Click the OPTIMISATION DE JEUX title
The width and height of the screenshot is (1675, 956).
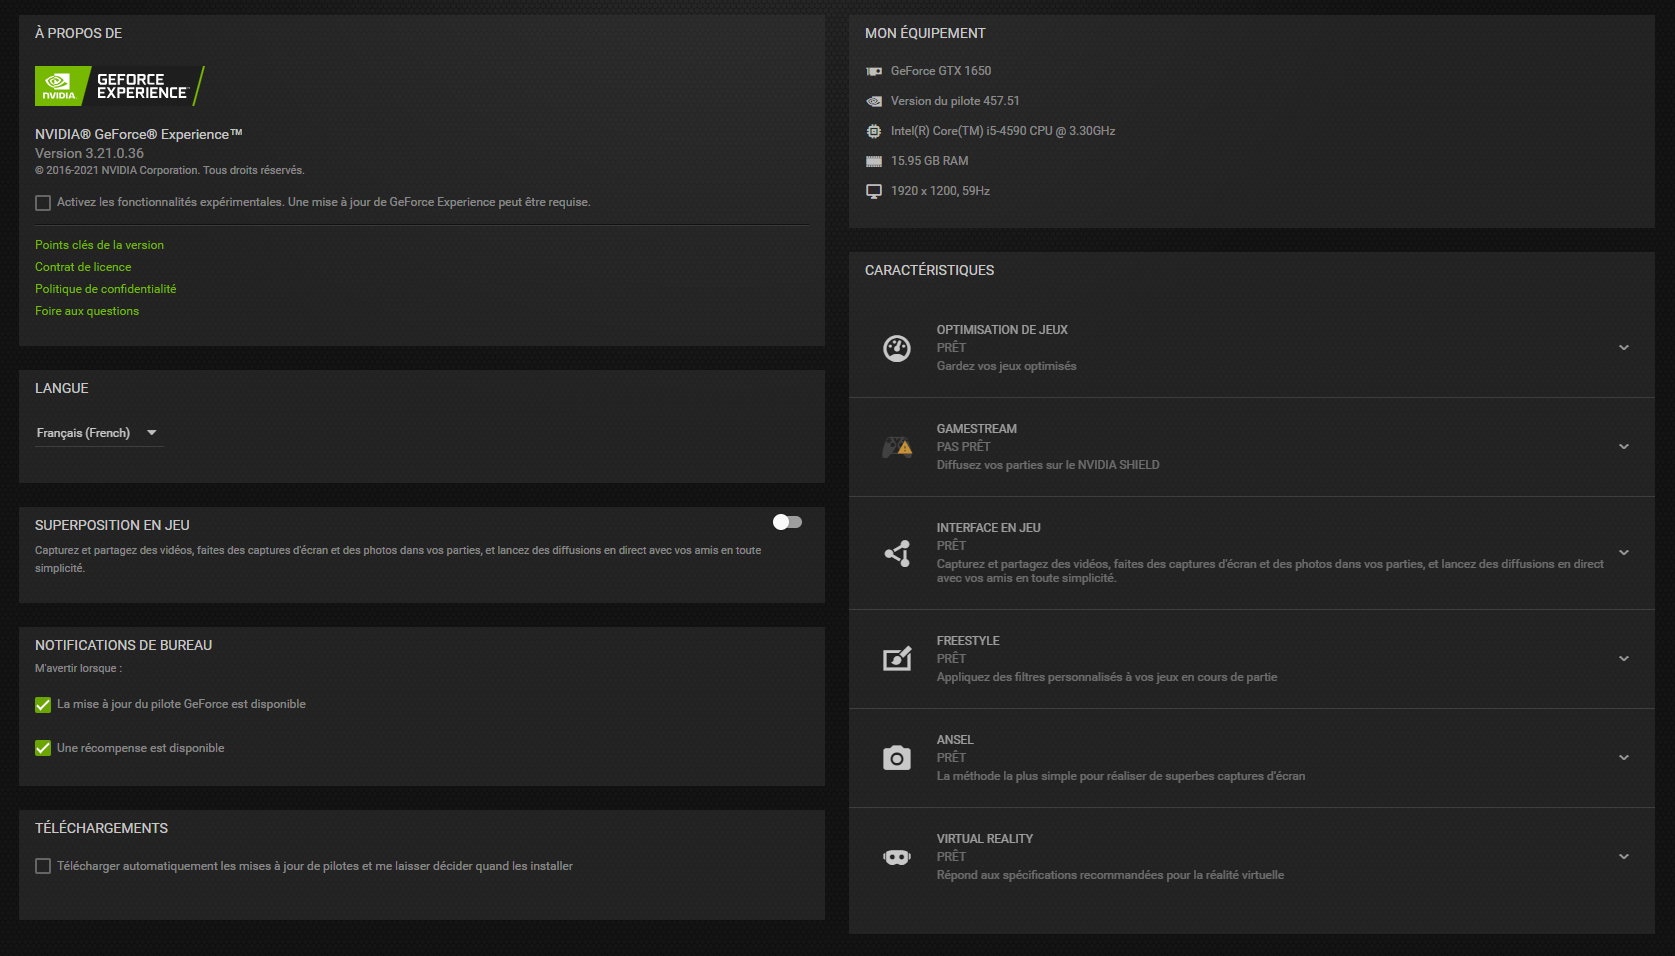1002,330
